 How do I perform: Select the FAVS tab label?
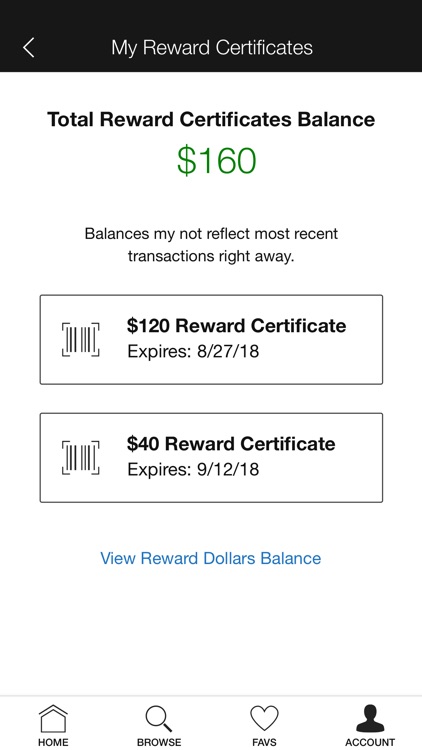264,742
